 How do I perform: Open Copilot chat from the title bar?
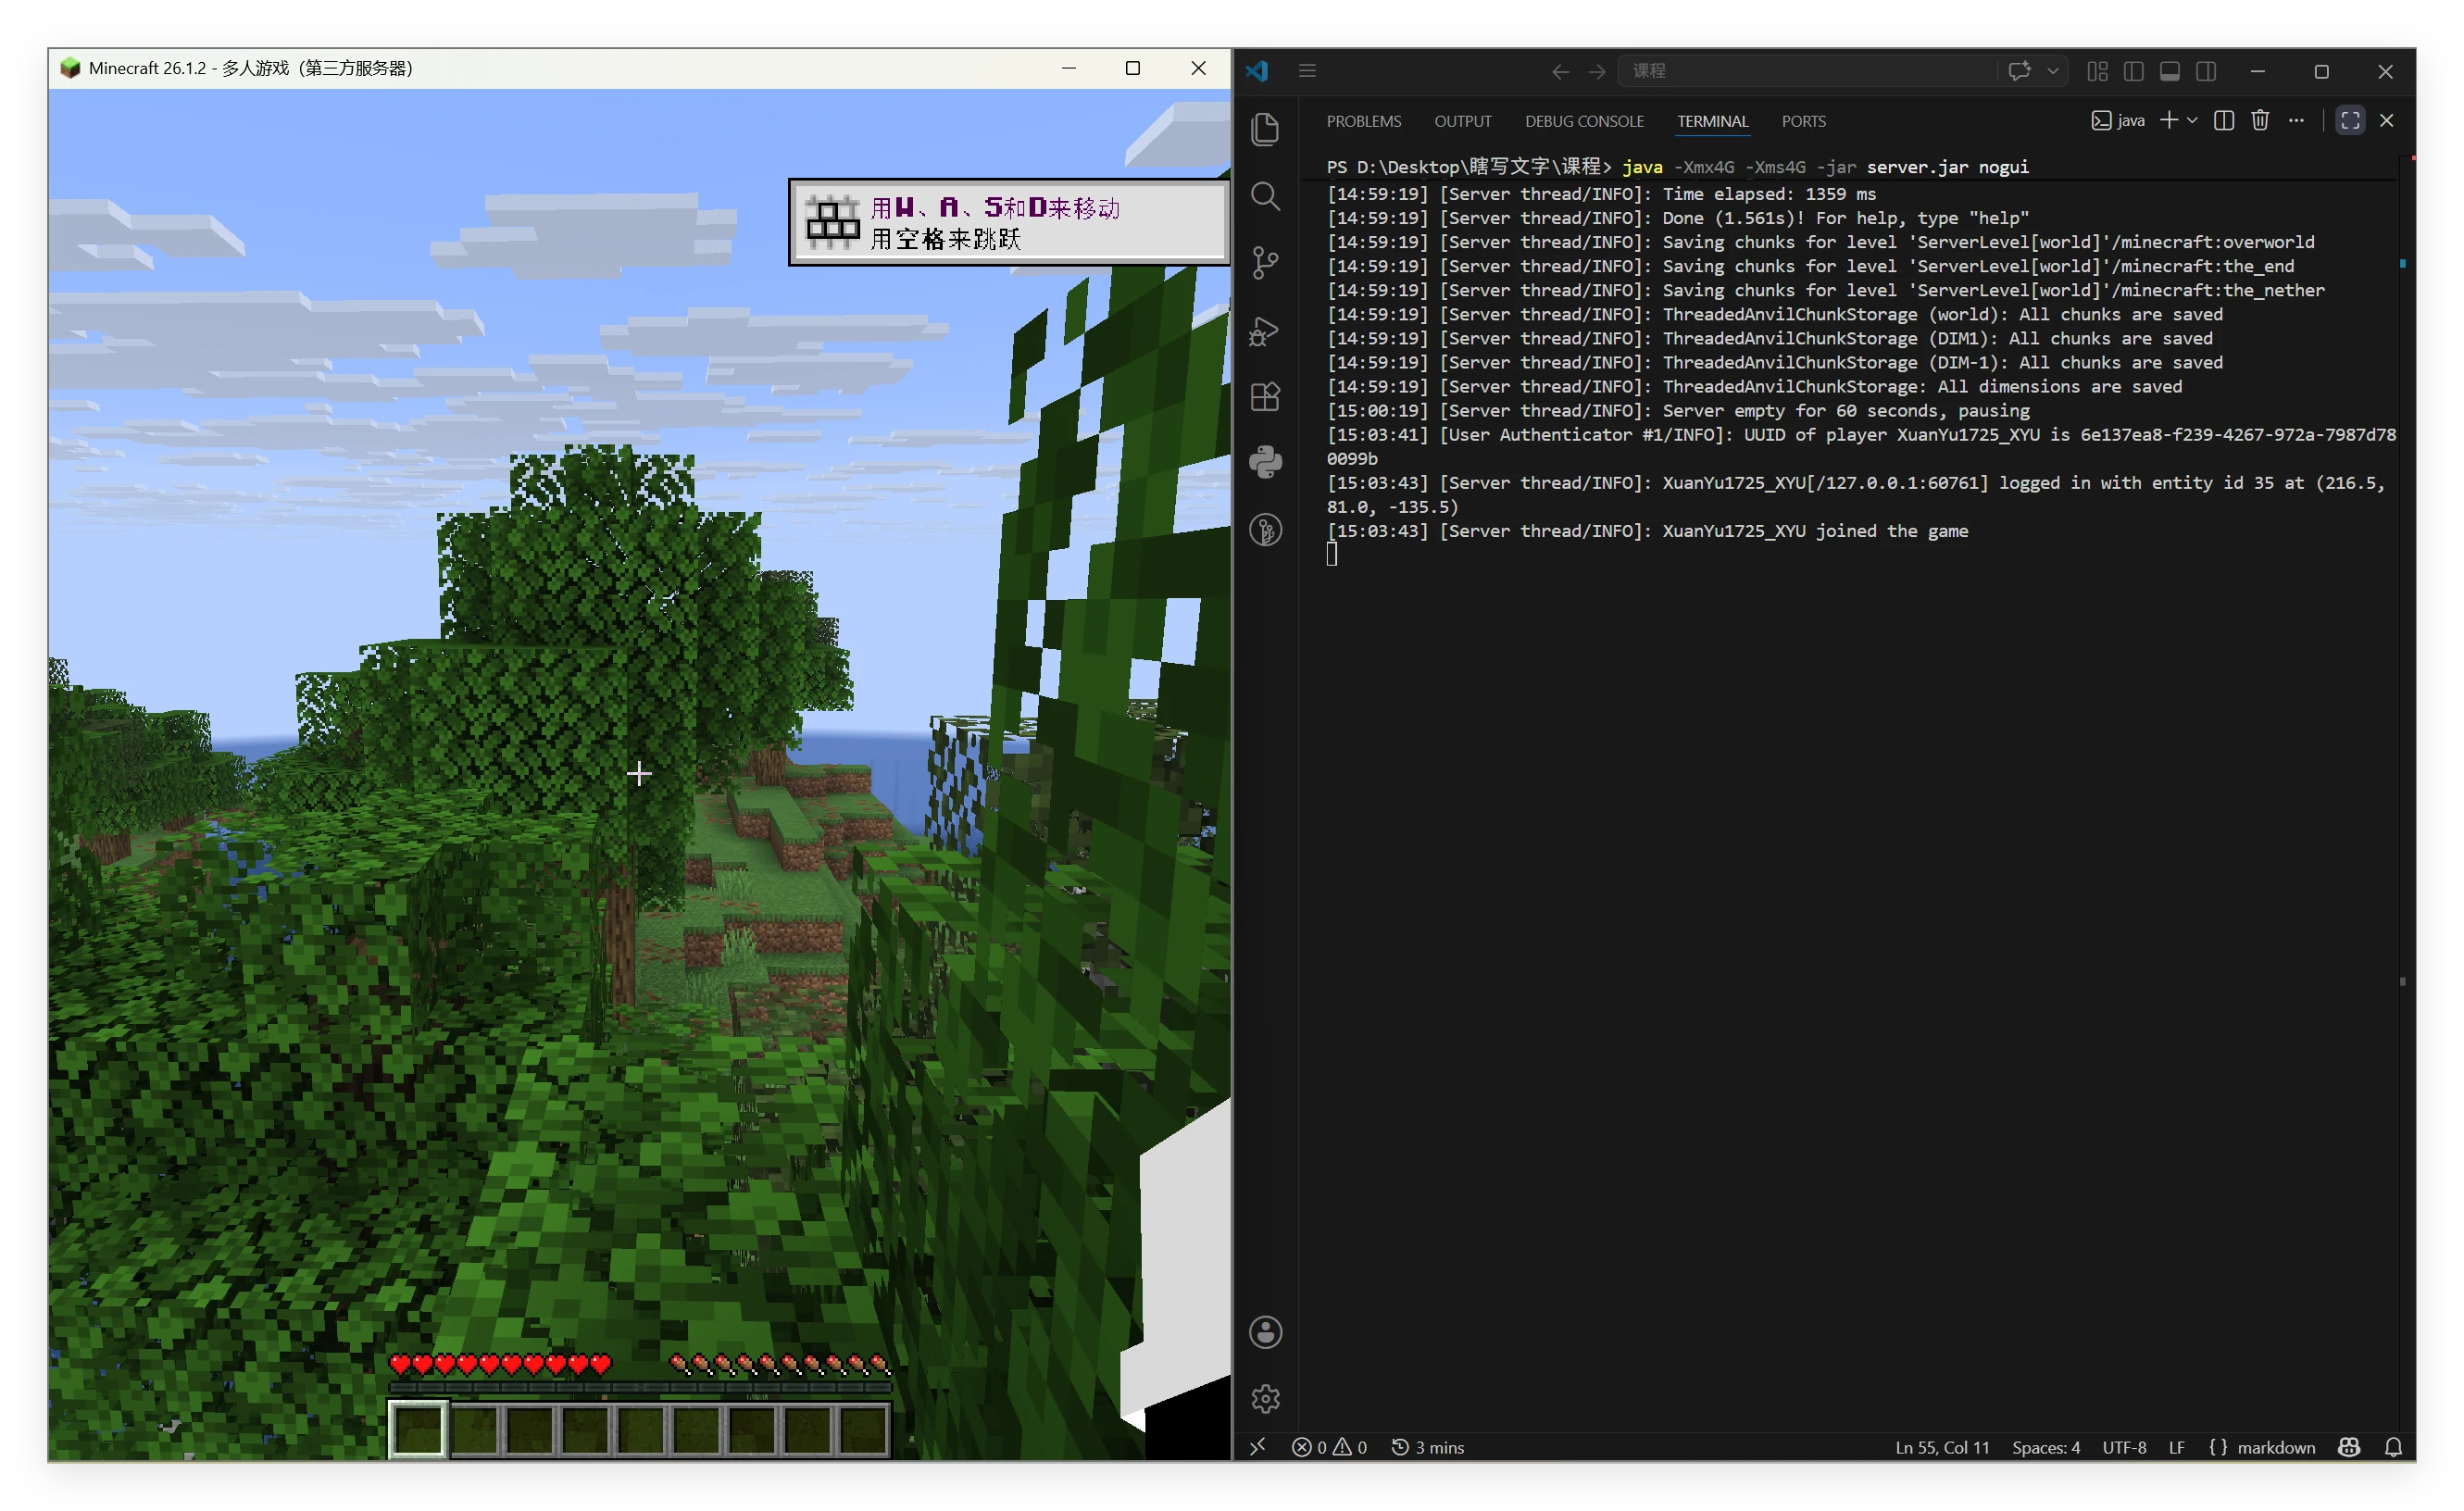point(2019,71)
